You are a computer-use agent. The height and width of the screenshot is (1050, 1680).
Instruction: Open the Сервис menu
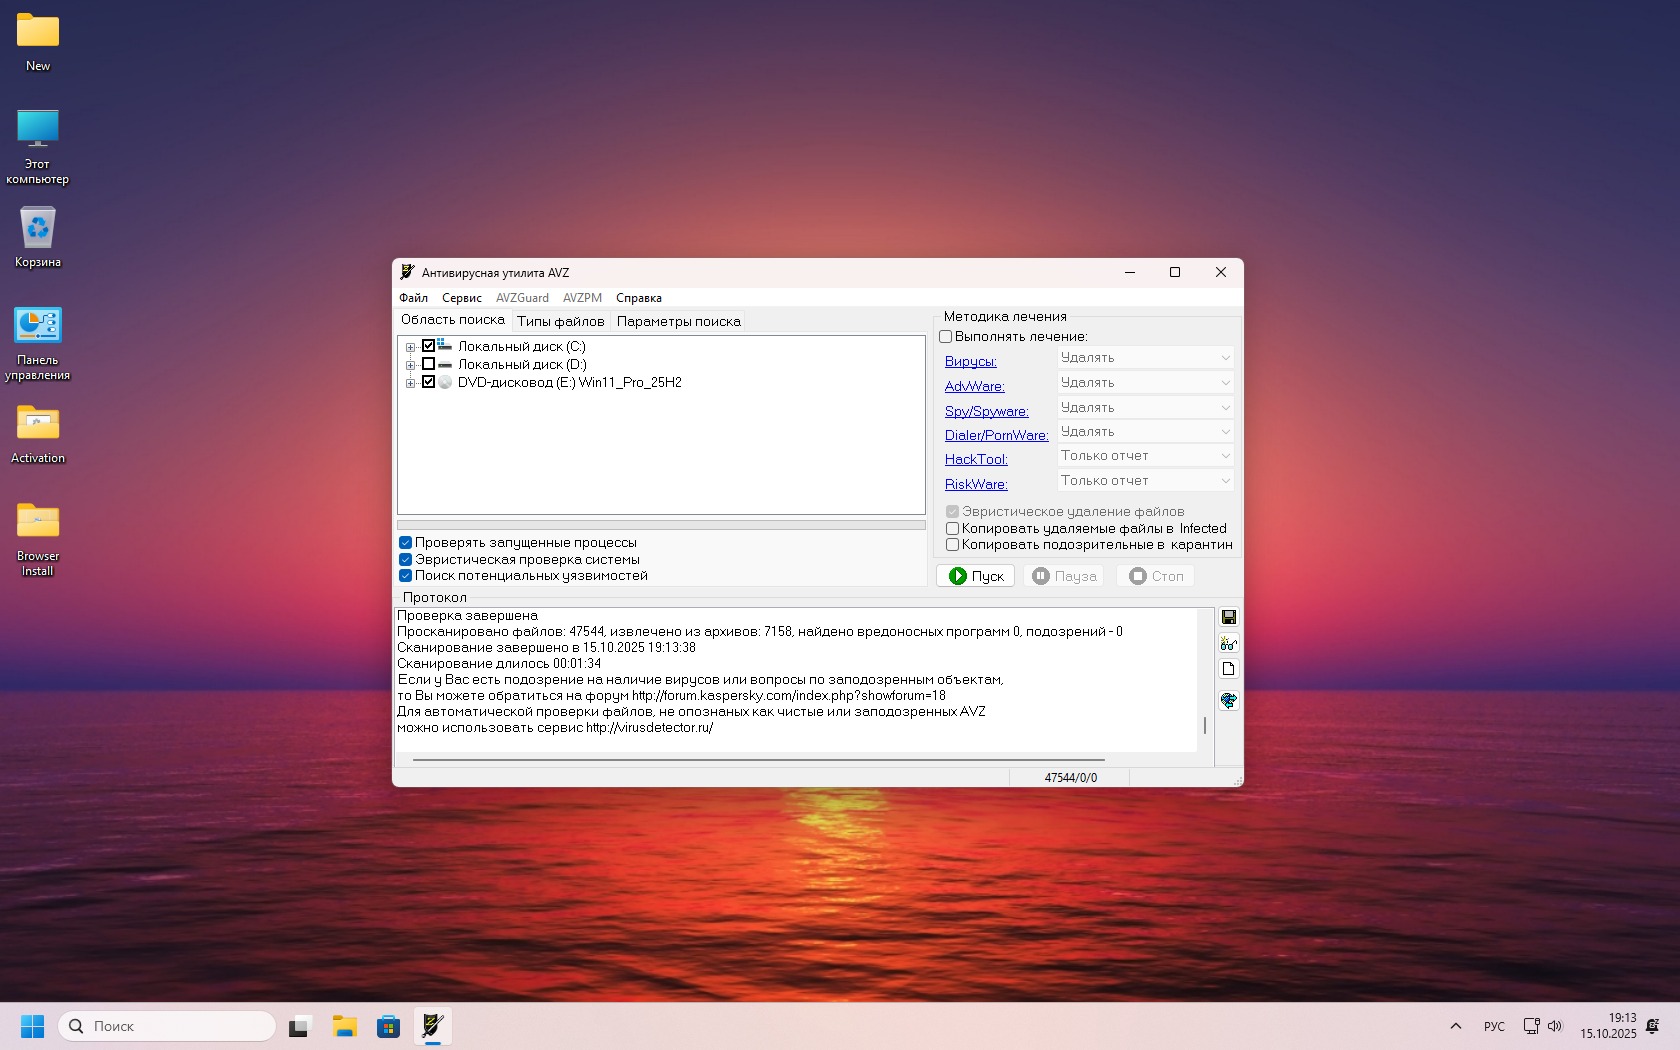[x=461, y=298]
